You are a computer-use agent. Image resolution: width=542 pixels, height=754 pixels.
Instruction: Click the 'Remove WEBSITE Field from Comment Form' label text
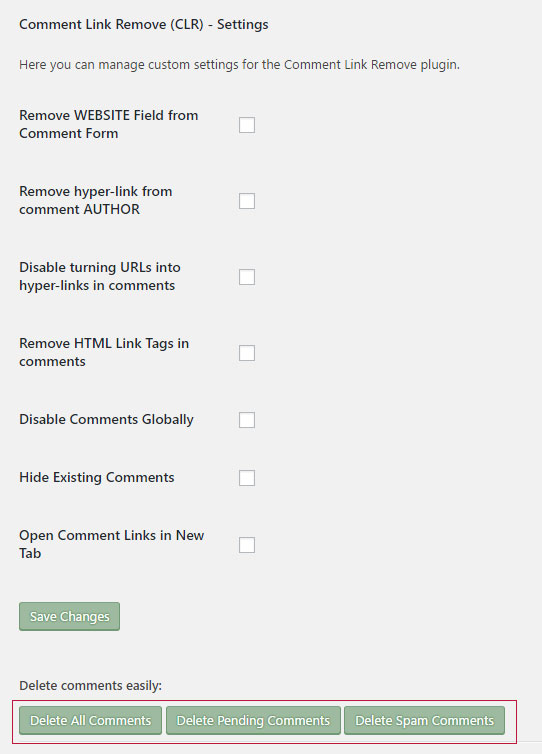[x=109, y=124]
